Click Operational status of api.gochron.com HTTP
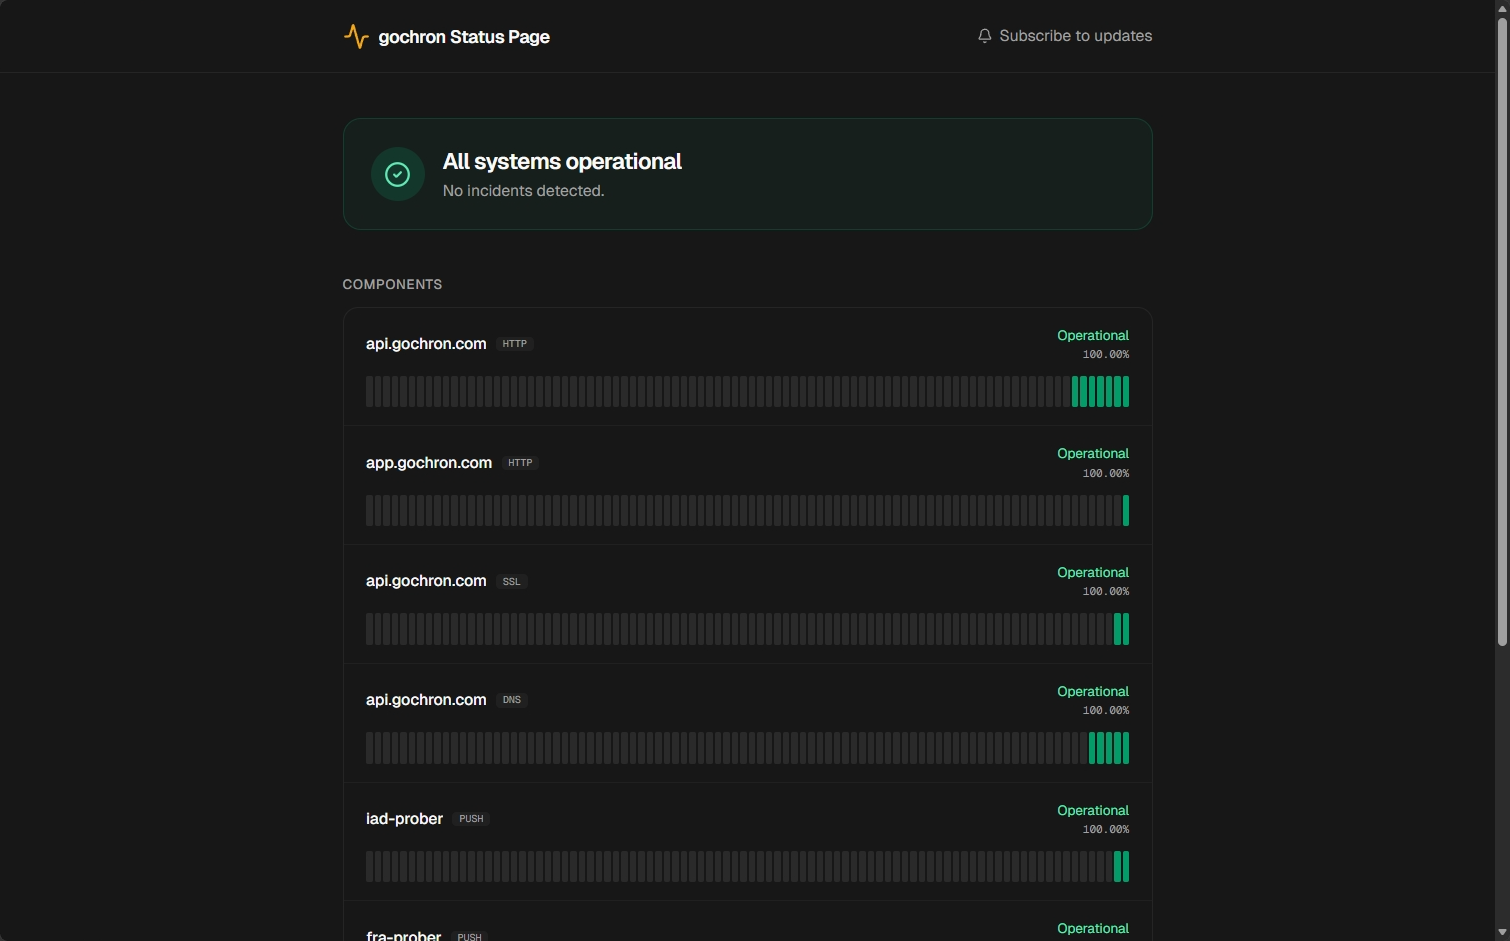The width and height of the screenshot is (1510, 941). click(x=1093, y=336)
